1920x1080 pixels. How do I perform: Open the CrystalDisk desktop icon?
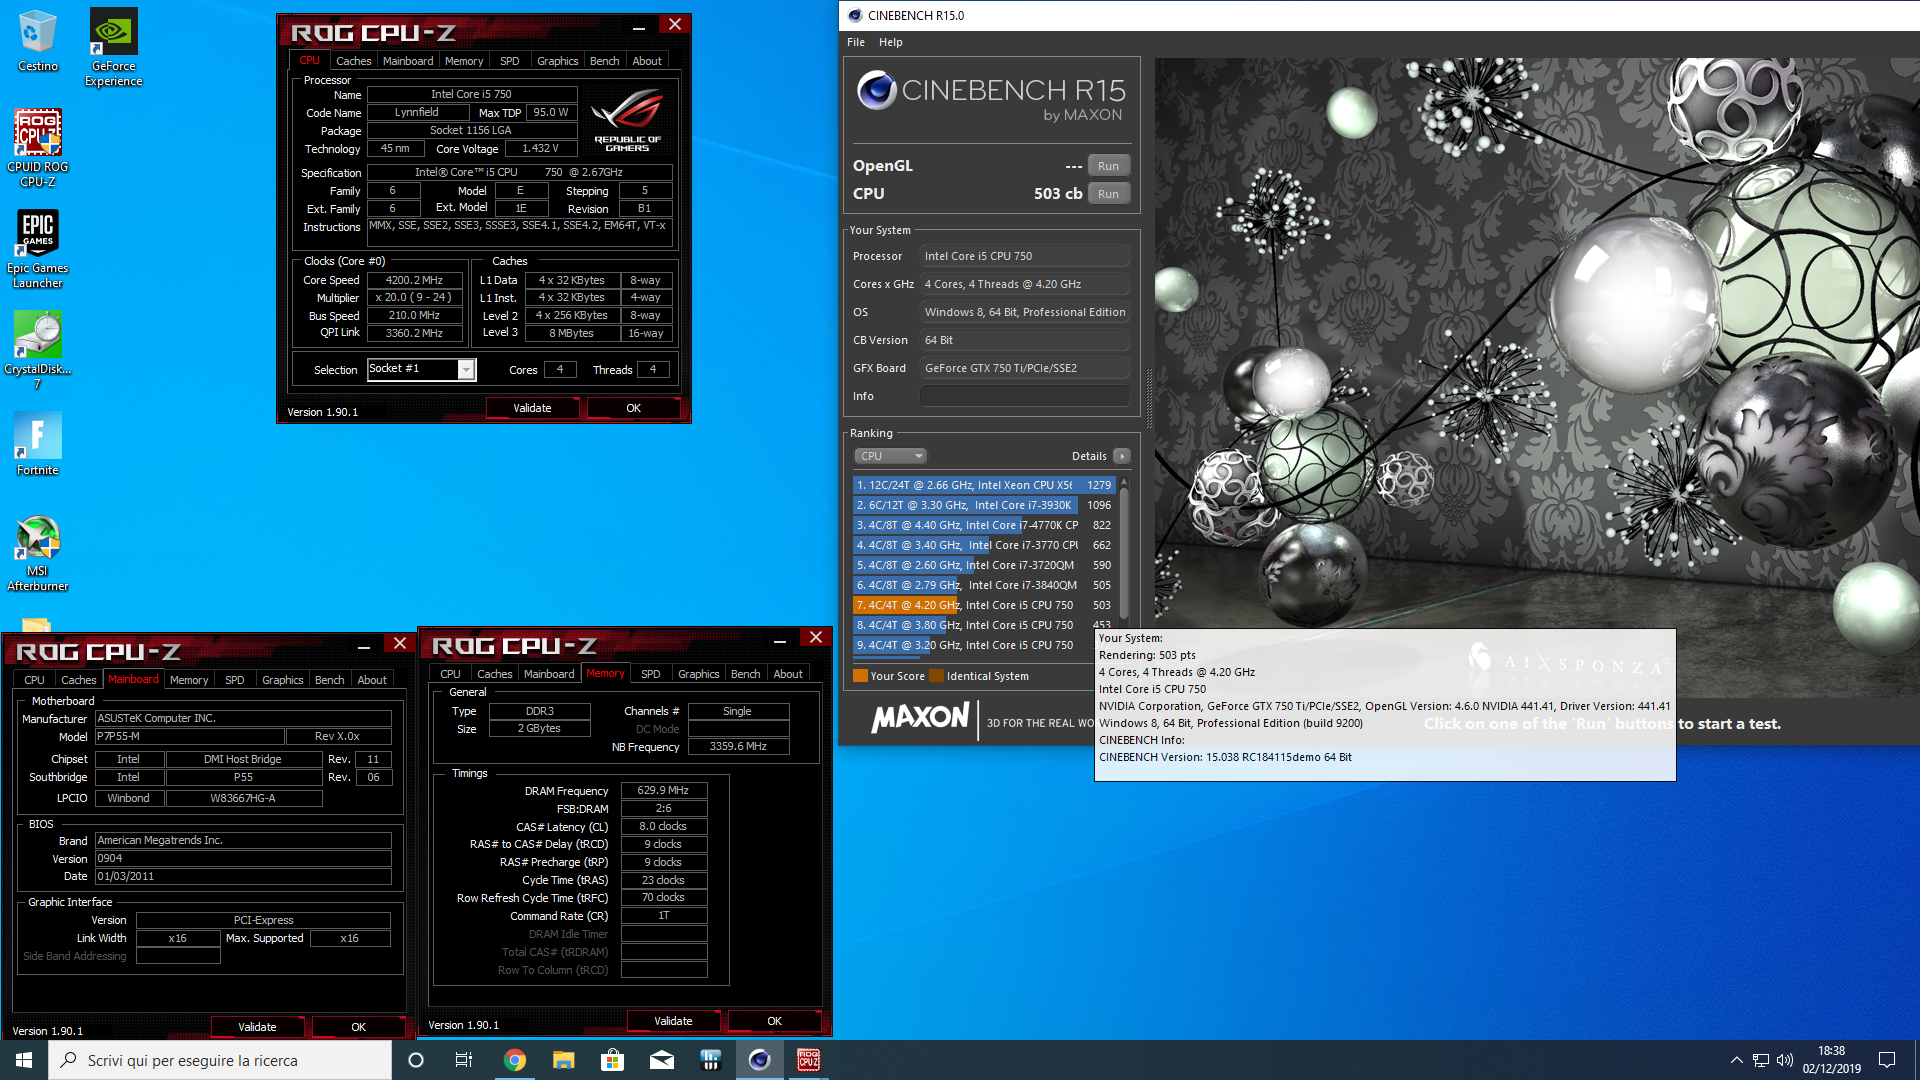(x=37, y=350)
